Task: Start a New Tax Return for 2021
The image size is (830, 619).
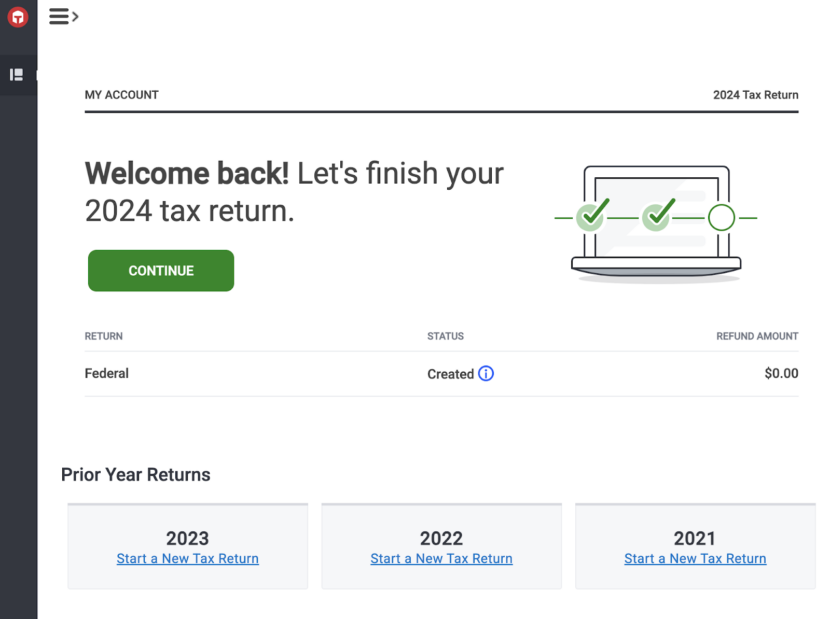Action: [694, 558]
